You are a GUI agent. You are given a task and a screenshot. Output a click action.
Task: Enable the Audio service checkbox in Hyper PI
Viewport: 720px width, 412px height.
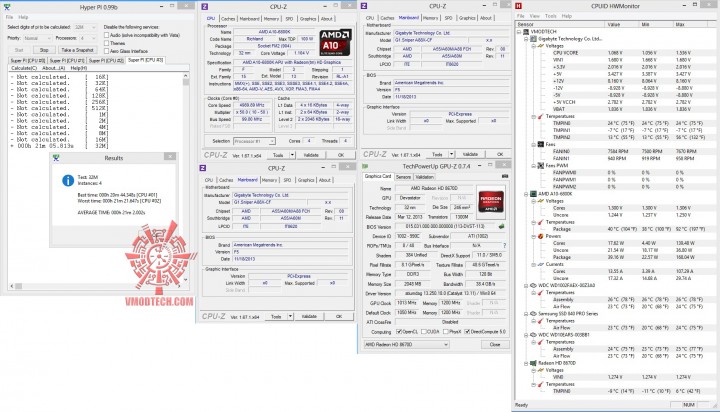107,35
